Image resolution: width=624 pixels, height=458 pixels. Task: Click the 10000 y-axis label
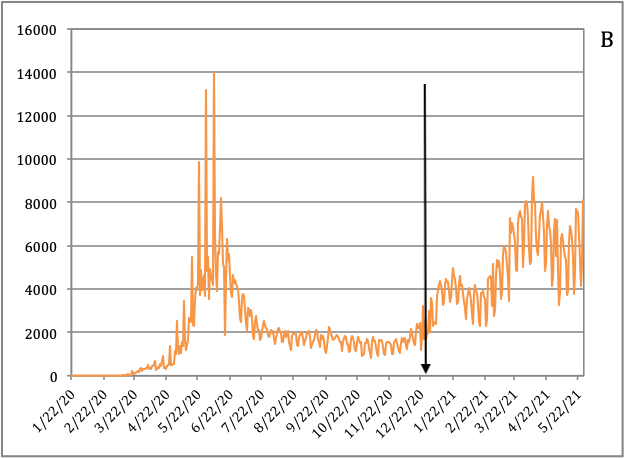pyautogui.click(x=37, y=160)
